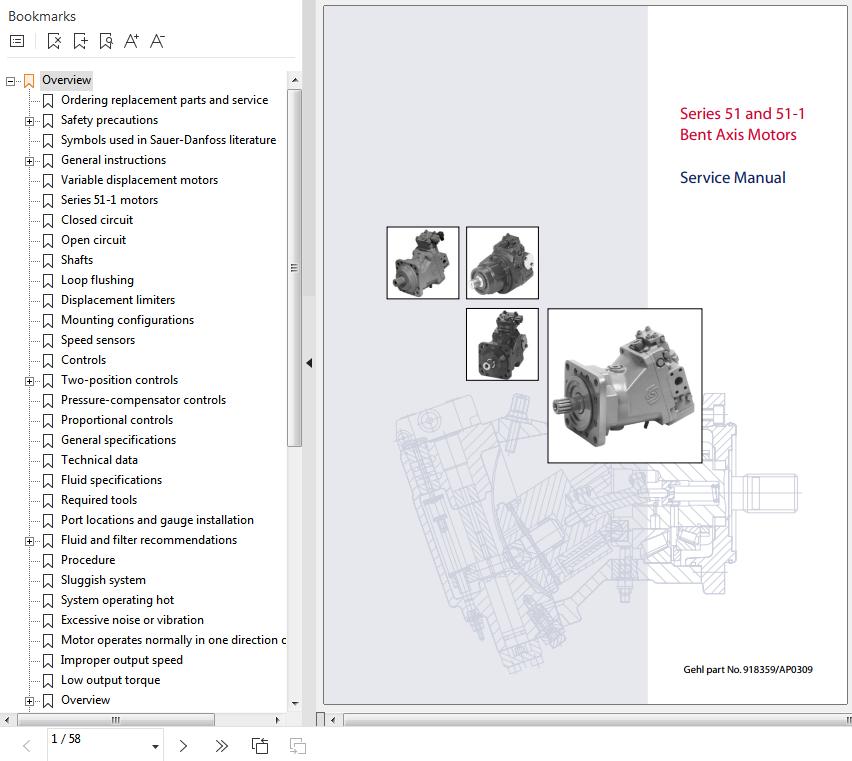Click the delete bookmark icon
The image size is (852, 761).
click(54, 41)
